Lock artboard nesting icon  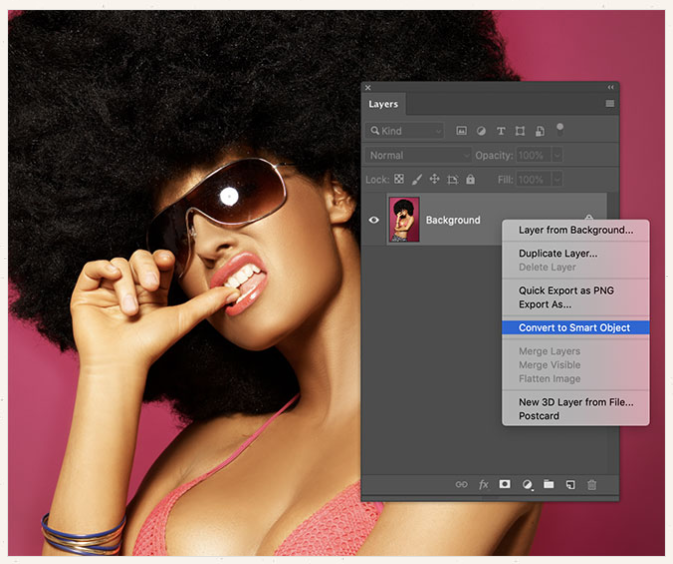click(x=452, y=179)
